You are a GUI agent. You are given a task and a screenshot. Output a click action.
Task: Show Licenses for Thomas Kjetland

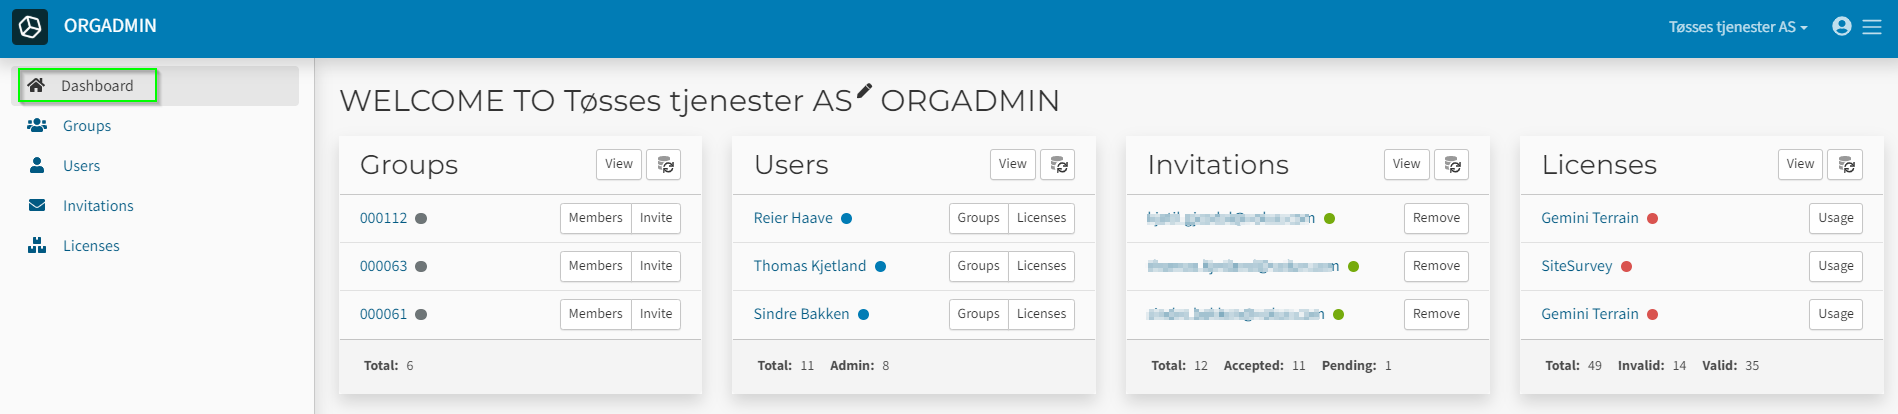click(x=1041, y=266)
